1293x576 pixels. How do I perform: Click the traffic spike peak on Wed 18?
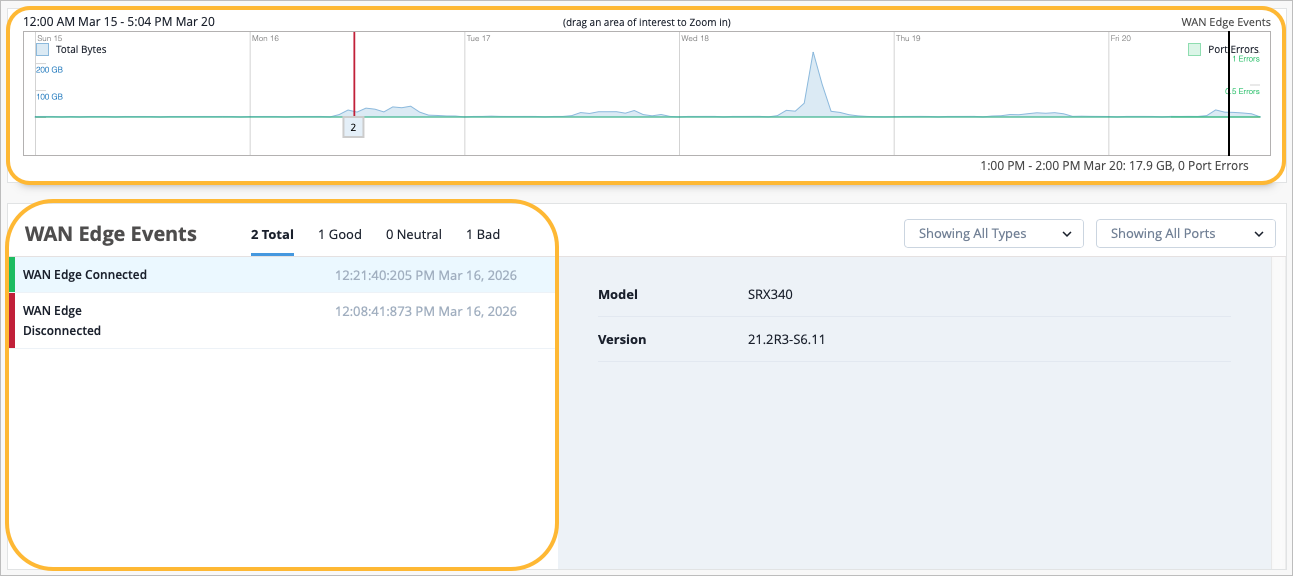(x=816, y=54)
